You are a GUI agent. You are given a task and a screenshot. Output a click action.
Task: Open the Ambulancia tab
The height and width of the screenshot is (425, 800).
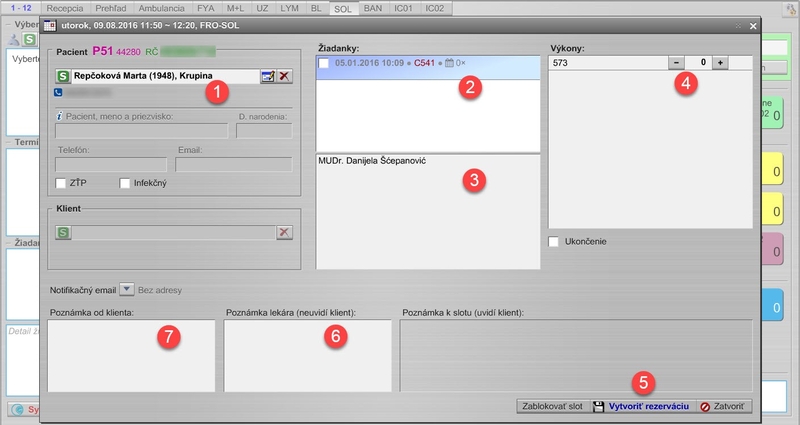pos(160,7)
